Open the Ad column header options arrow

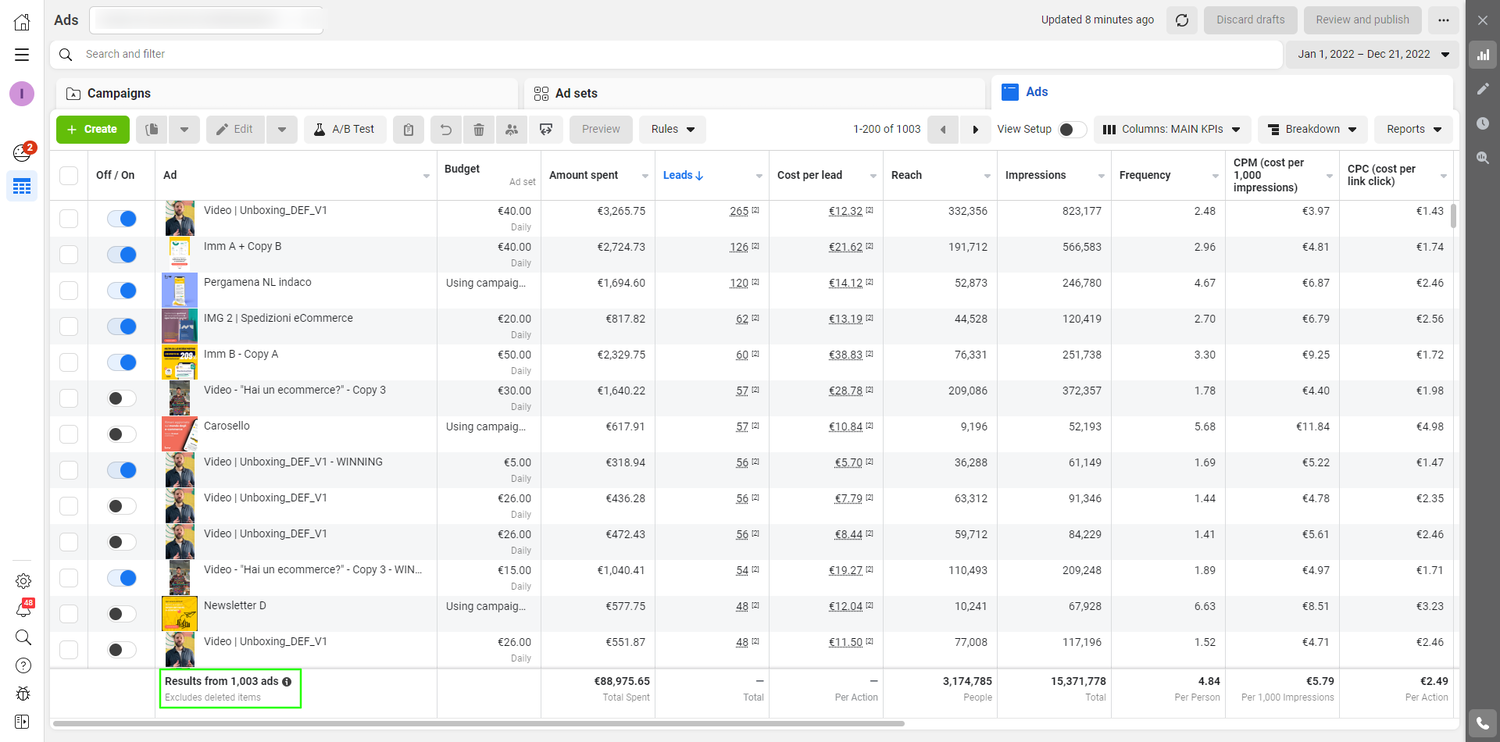point(427,176)
